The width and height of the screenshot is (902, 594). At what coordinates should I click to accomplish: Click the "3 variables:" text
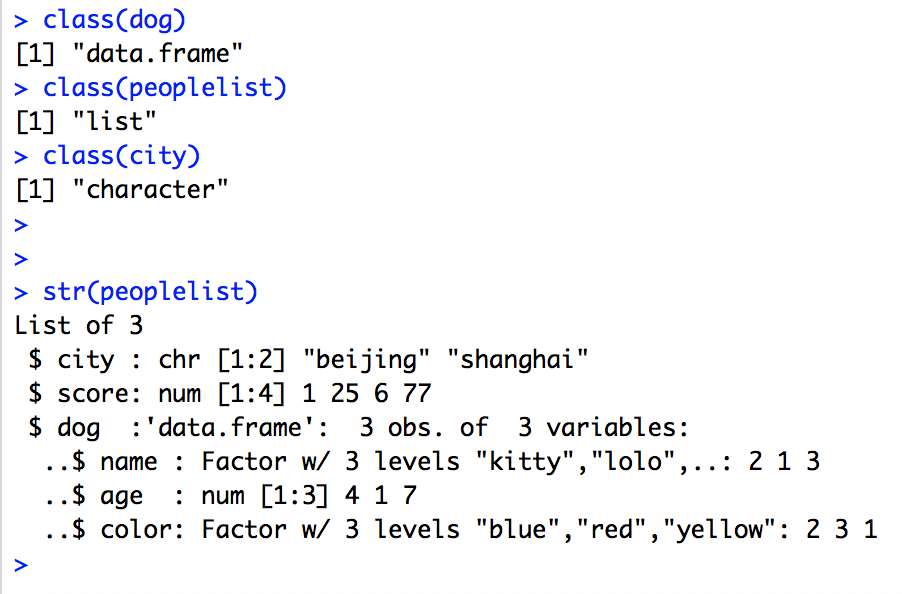(604, 428)
